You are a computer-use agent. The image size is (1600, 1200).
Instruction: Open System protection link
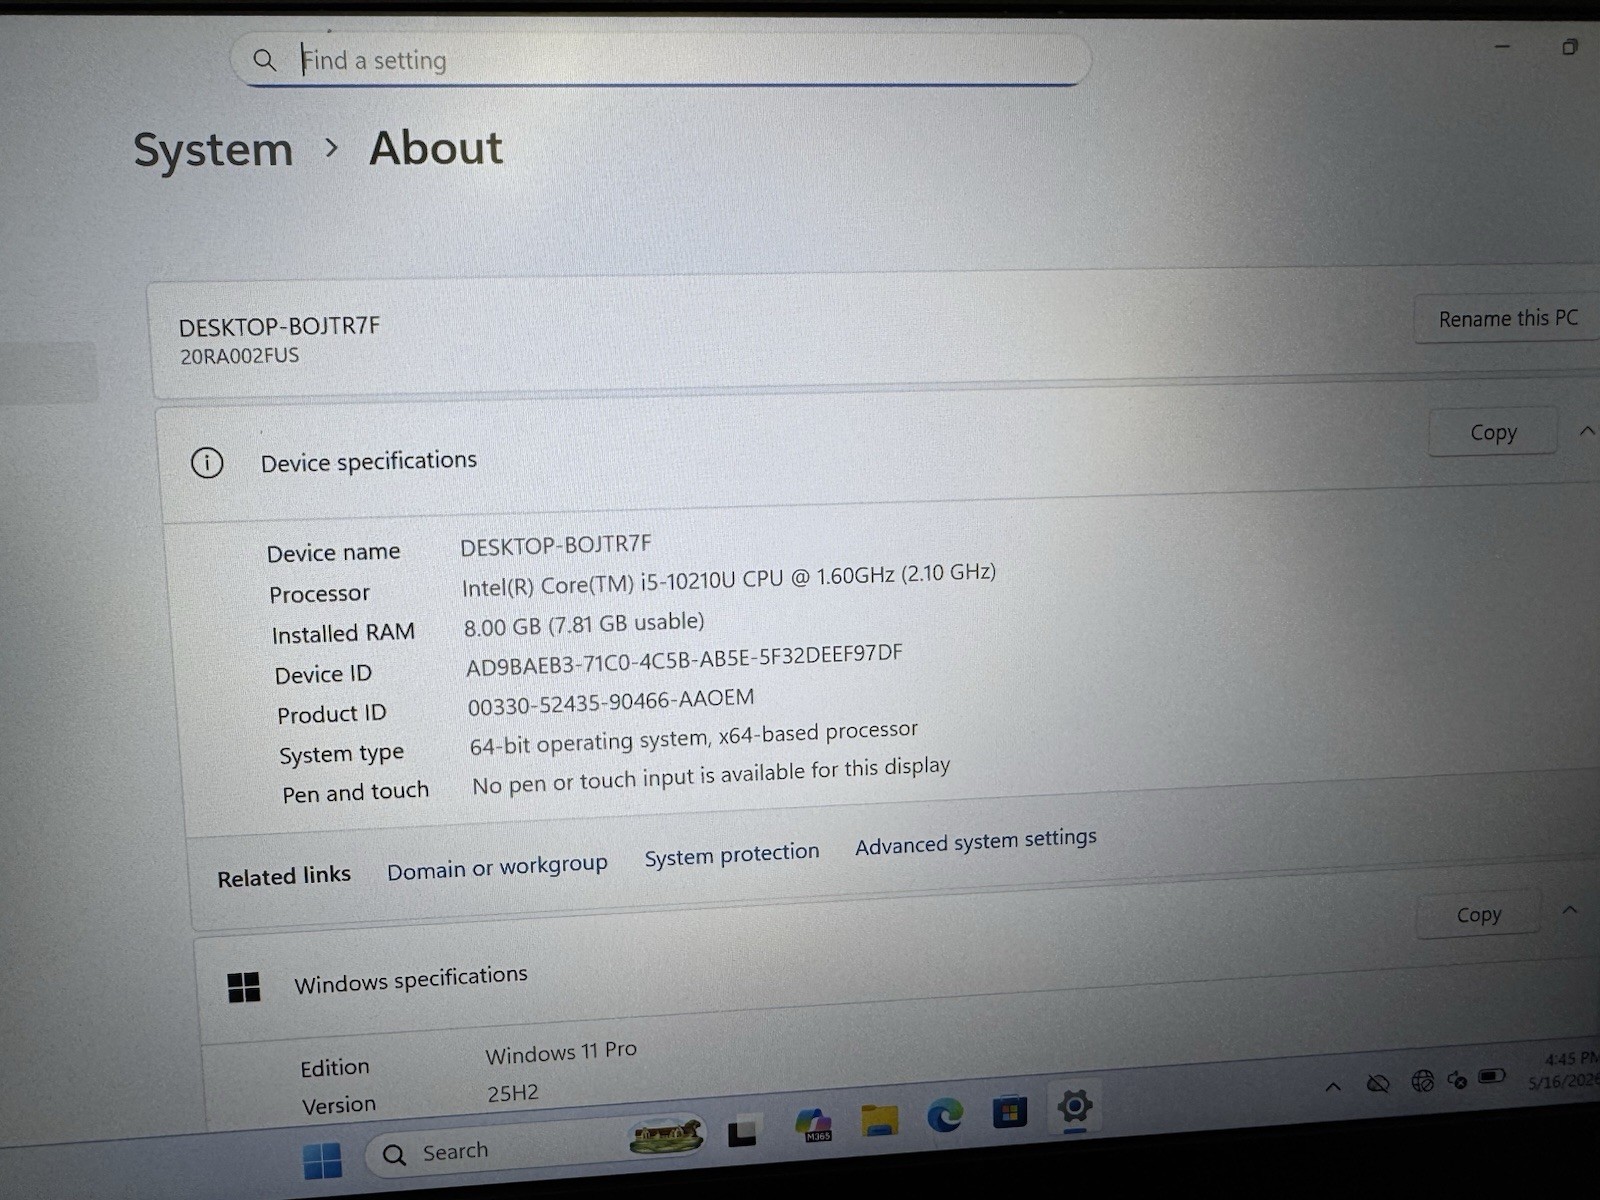coord(731,854)
